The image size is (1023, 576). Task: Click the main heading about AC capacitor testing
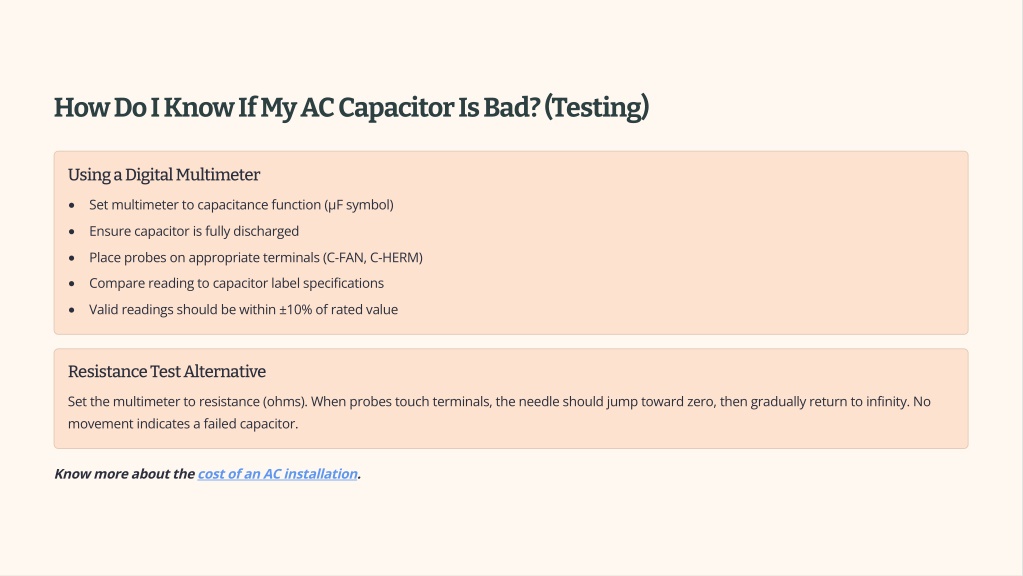[351, 108]
